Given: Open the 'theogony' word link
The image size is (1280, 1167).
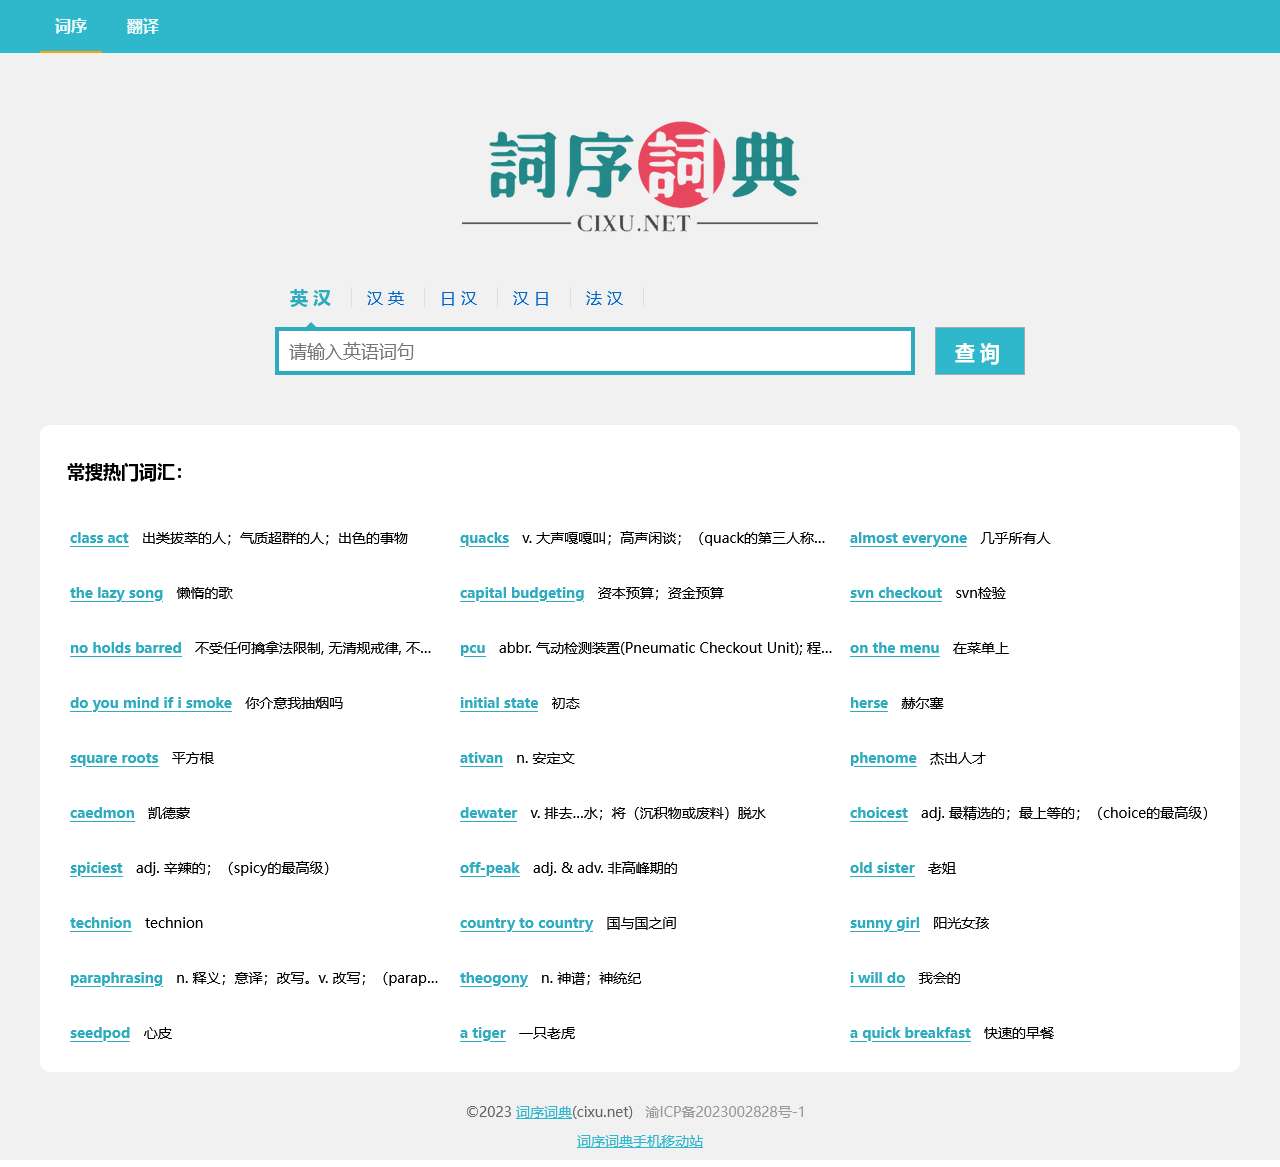Looking at the screenshot, I should (x=494, y=978).
